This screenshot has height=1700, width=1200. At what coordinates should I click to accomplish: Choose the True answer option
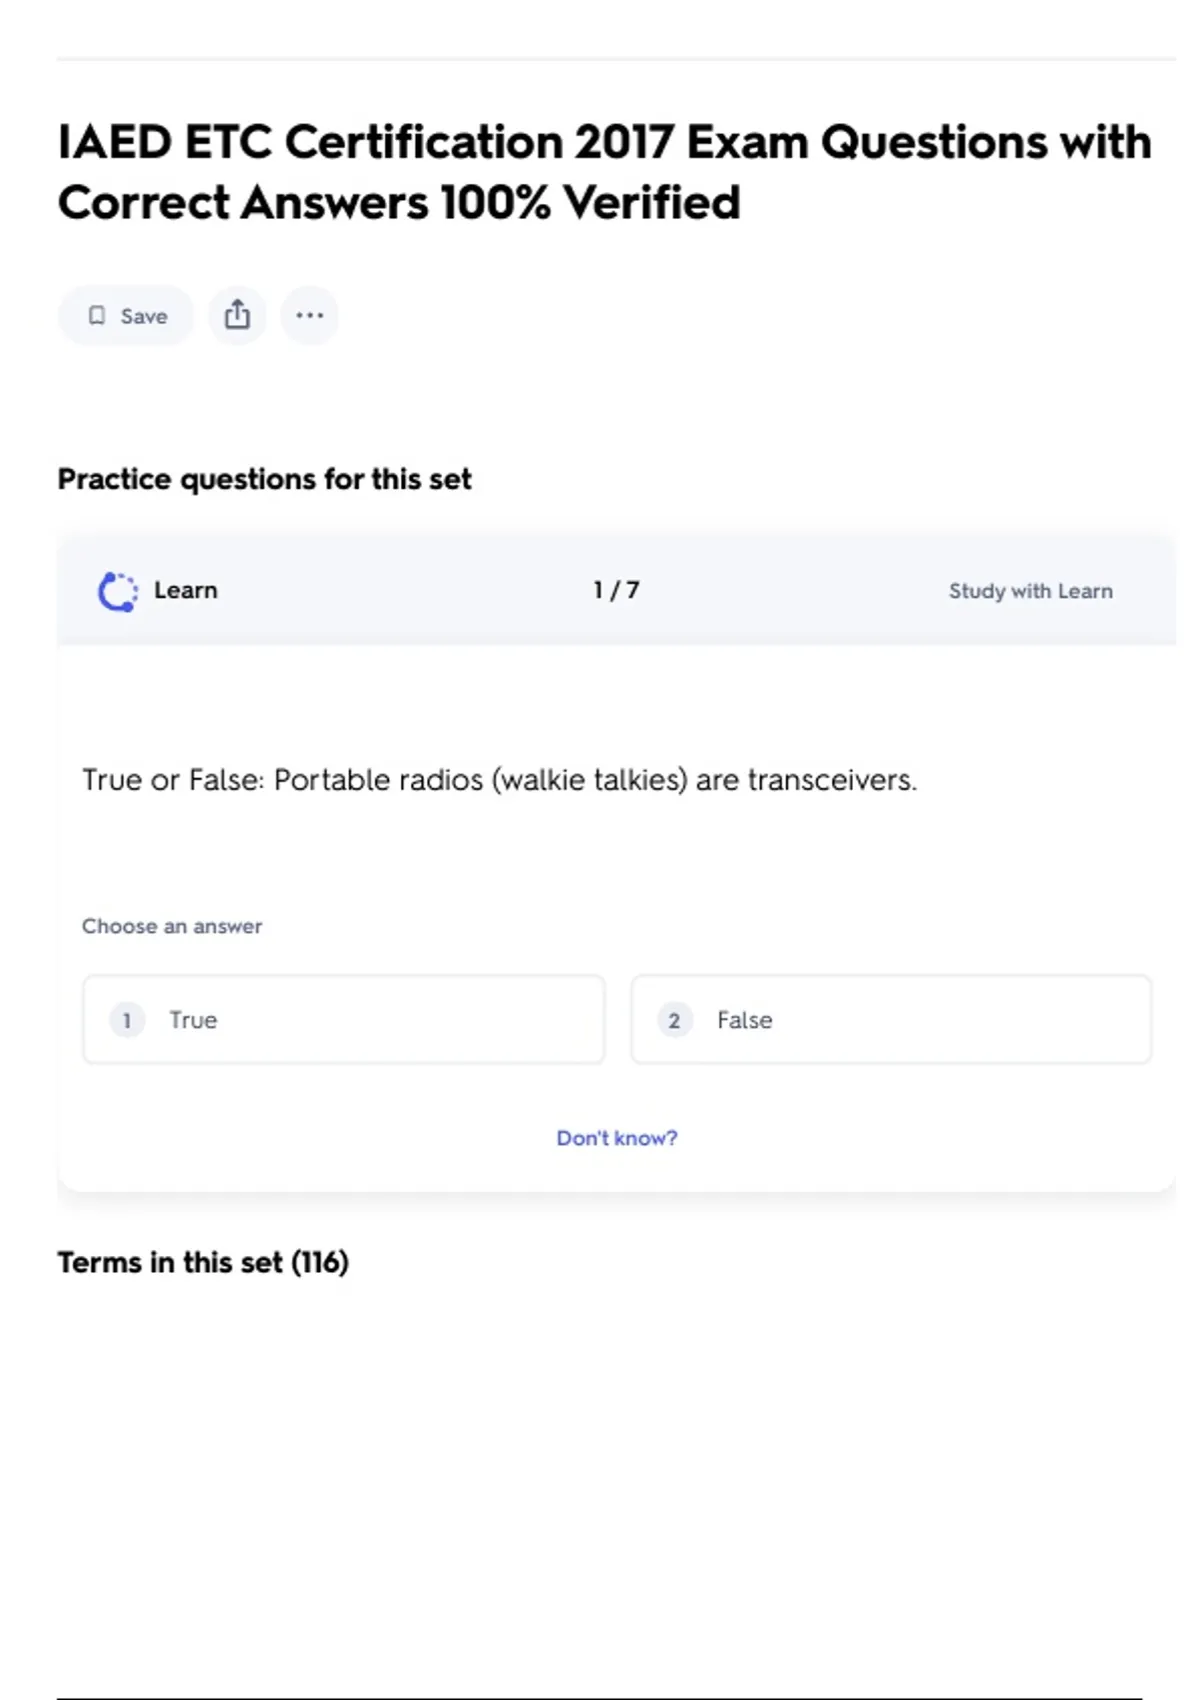pyautogui.click(x=343, y=1020)
